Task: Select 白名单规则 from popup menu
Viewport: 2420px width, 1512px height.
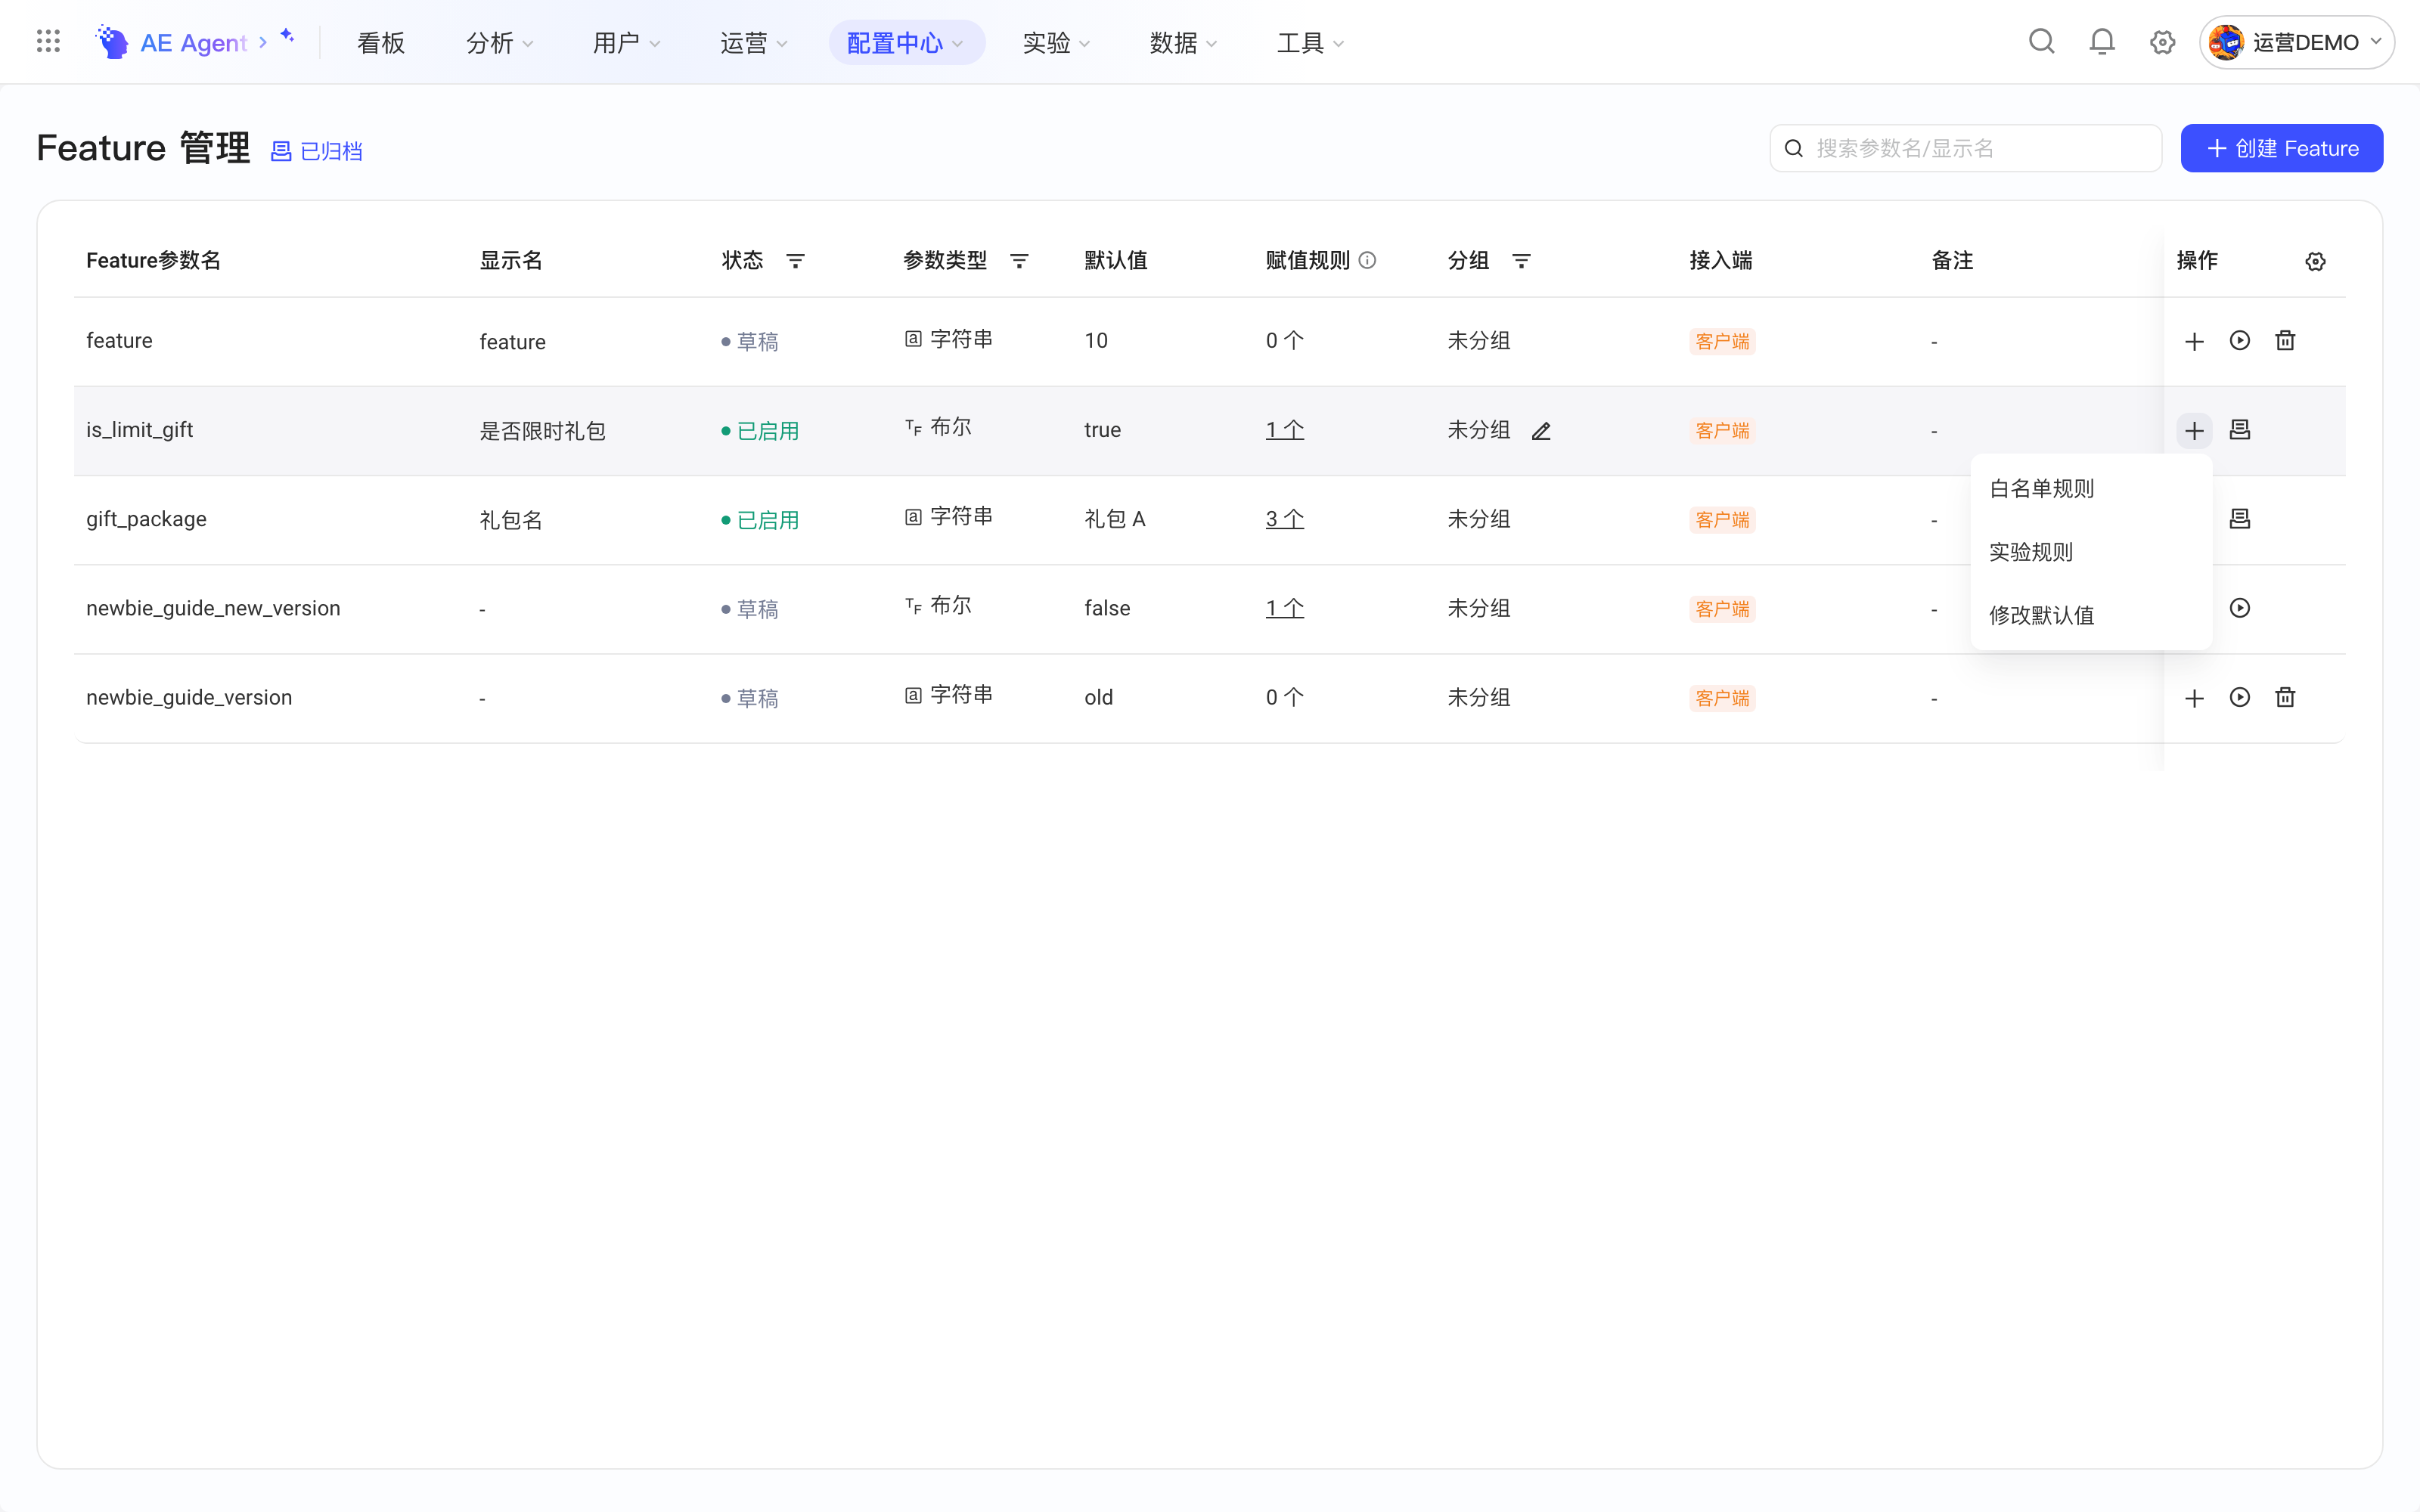Action: click(2090, 489)
